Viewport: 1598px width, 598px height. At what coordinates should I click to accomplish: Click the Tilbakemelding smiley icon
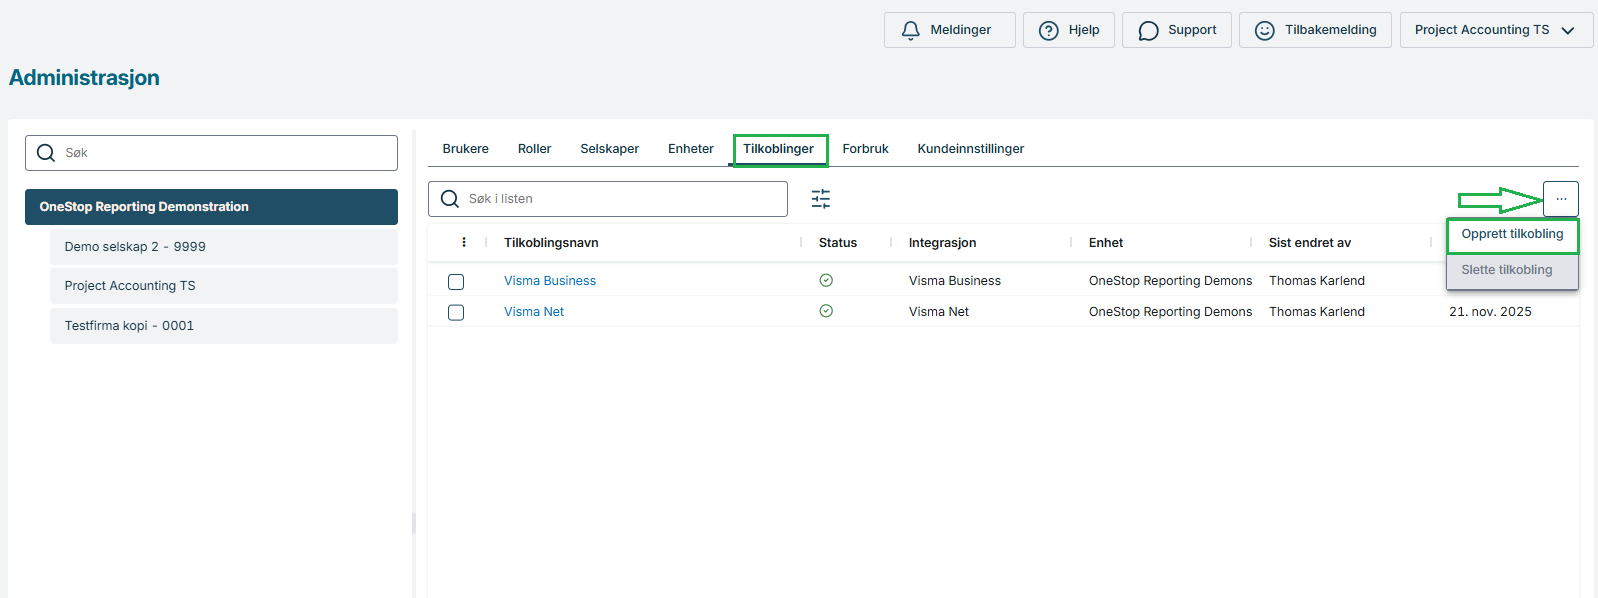point(1264,31)
